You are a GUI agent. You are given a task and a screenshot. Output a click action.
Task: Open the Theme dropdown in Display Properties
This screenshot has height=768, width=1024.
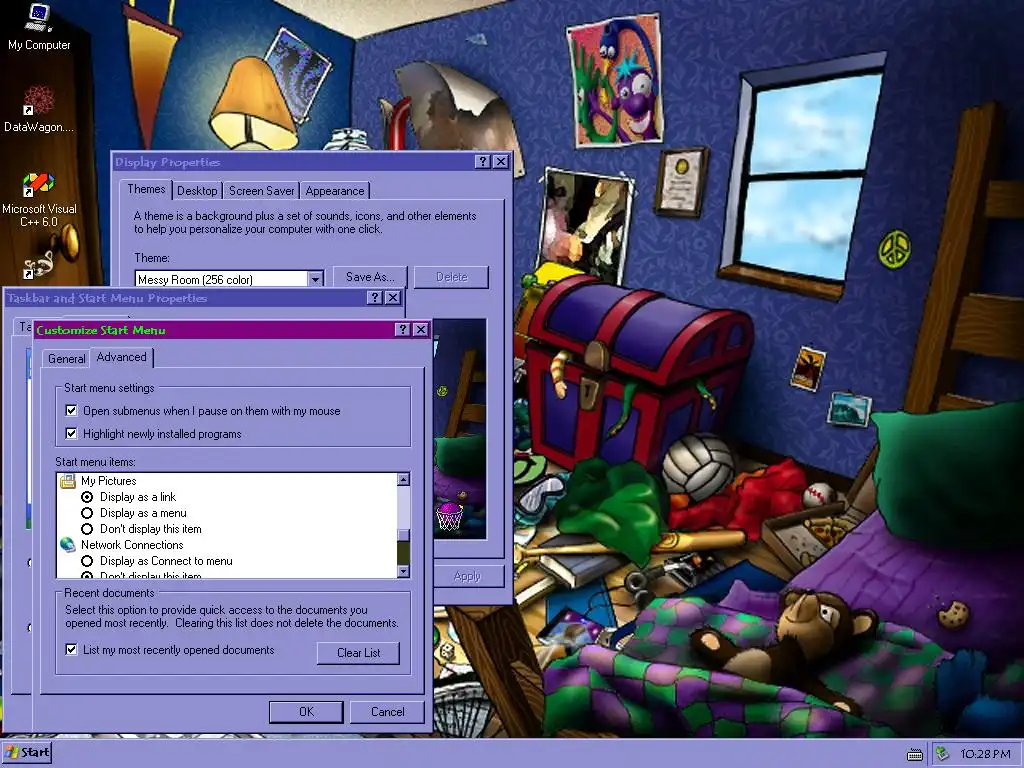(315, 280)
